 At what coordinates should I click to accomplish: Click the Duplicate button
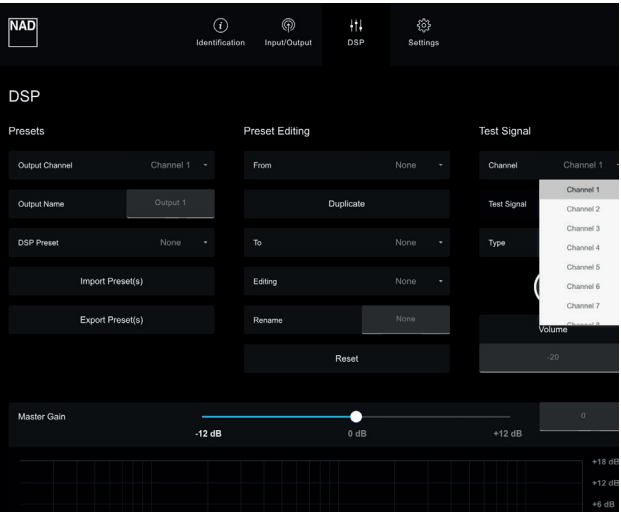pyautogui.click(x=346, y=204)
